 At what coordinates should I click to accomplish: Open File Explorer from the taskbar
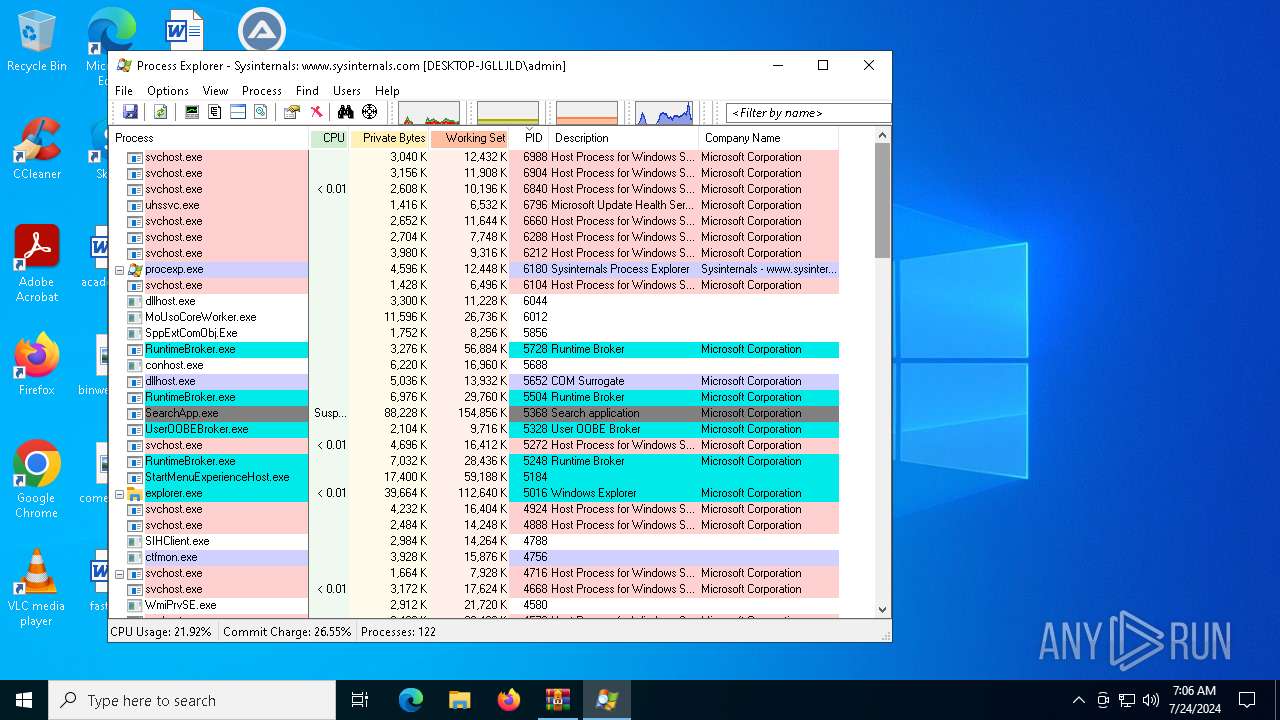pyautogui.click(x=459, y=700)
